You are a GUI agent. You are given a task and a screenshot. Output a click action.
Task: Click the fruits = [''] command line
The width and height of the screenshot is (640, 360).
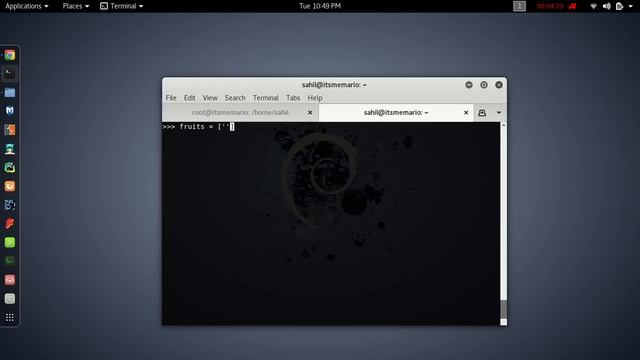[198, 127]
